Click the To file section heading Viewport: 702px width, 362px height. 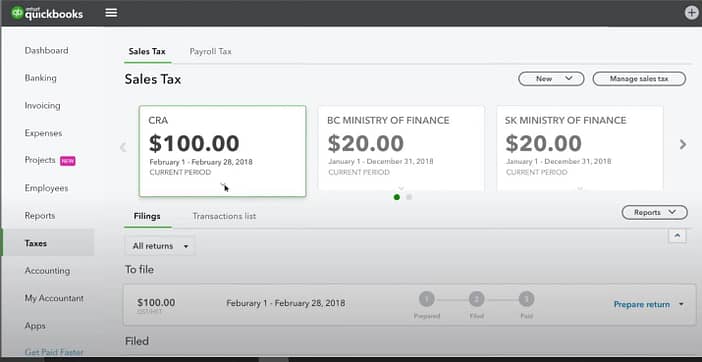[139, 270]
